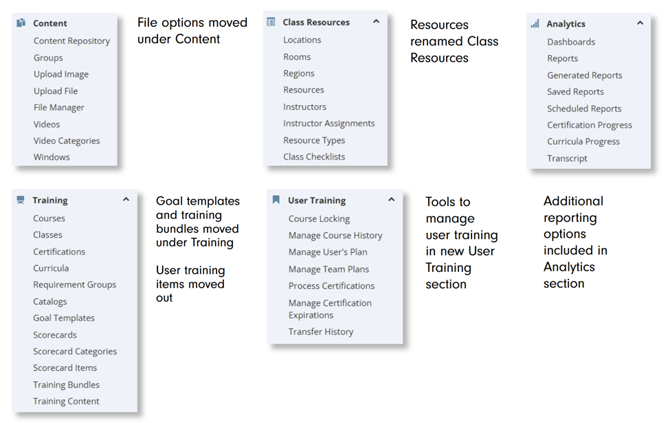Go to Dashboards under Analytics
This screenshot has height=423, width=670.
[571, 42]
